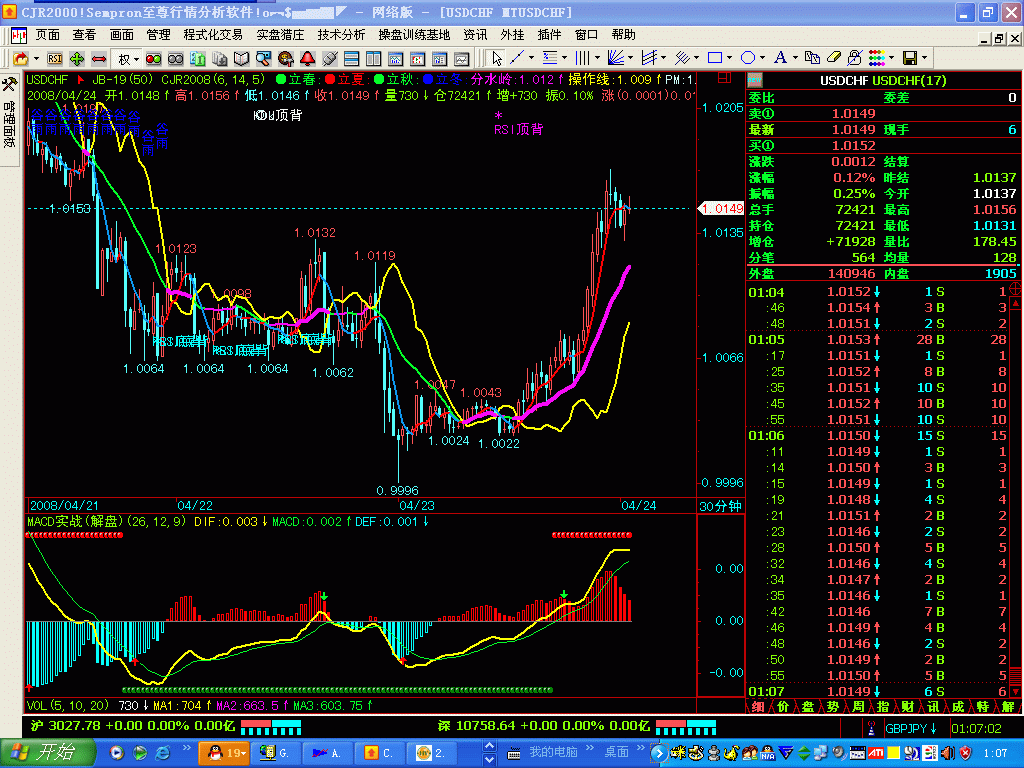Image resolution: width=1024 pixels, height=768 pixels.
Task: Expand the rectangle shape tool dropdown
Action: click(729, 58)
